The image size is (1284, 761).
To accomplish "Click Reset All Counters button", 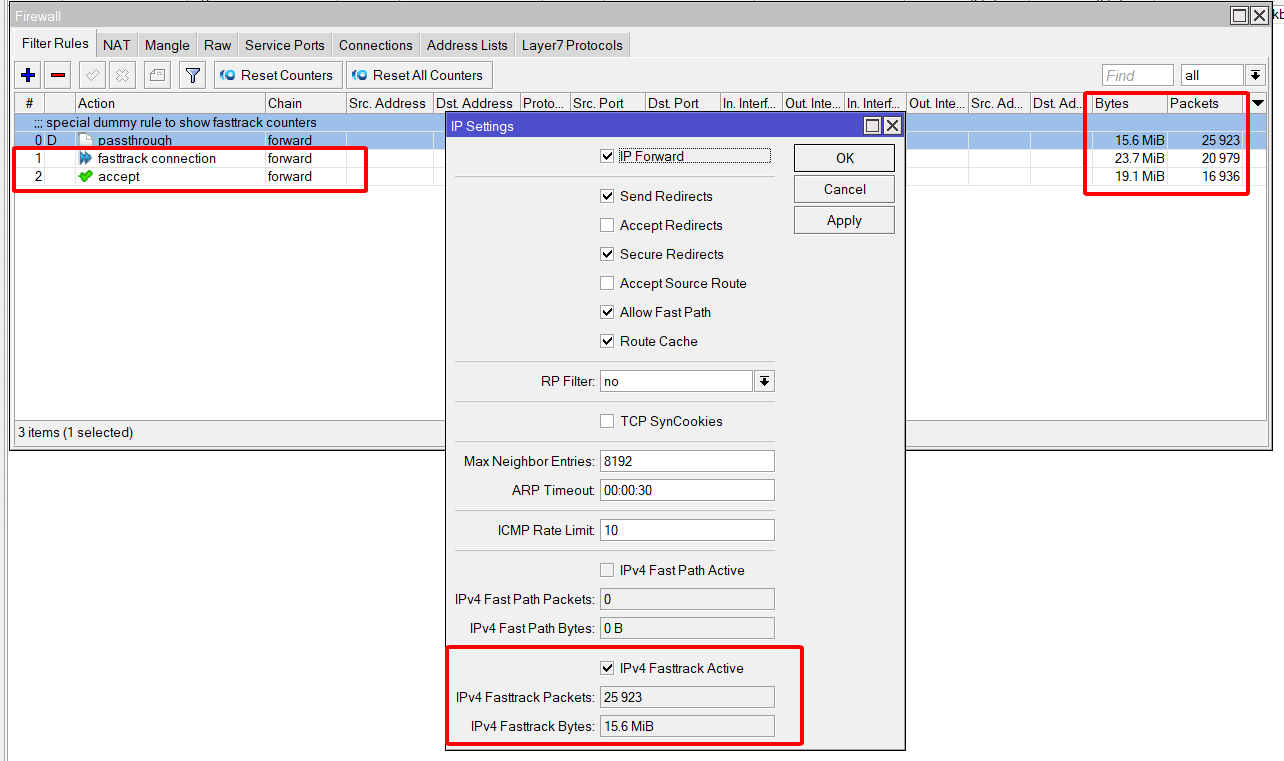I will tap(419, 75).
